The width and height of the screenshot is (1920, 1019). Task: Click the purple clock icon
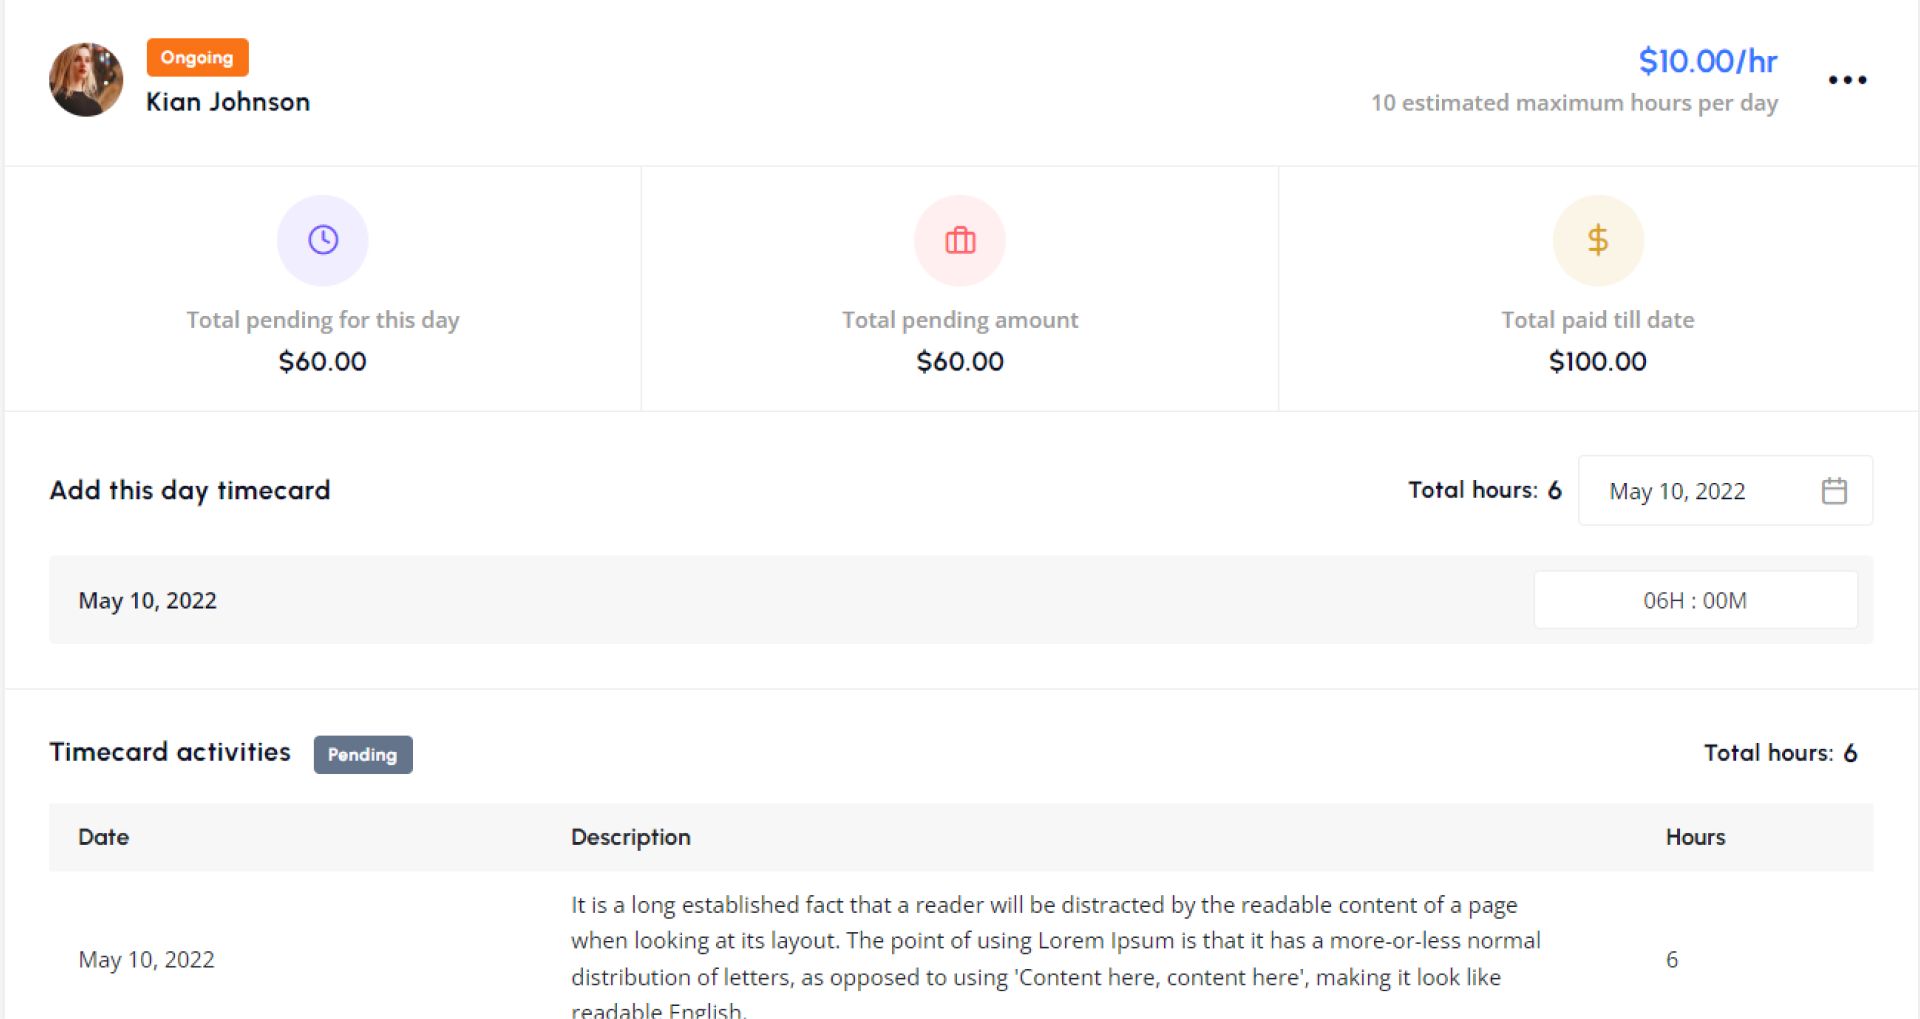pos(323,240)
